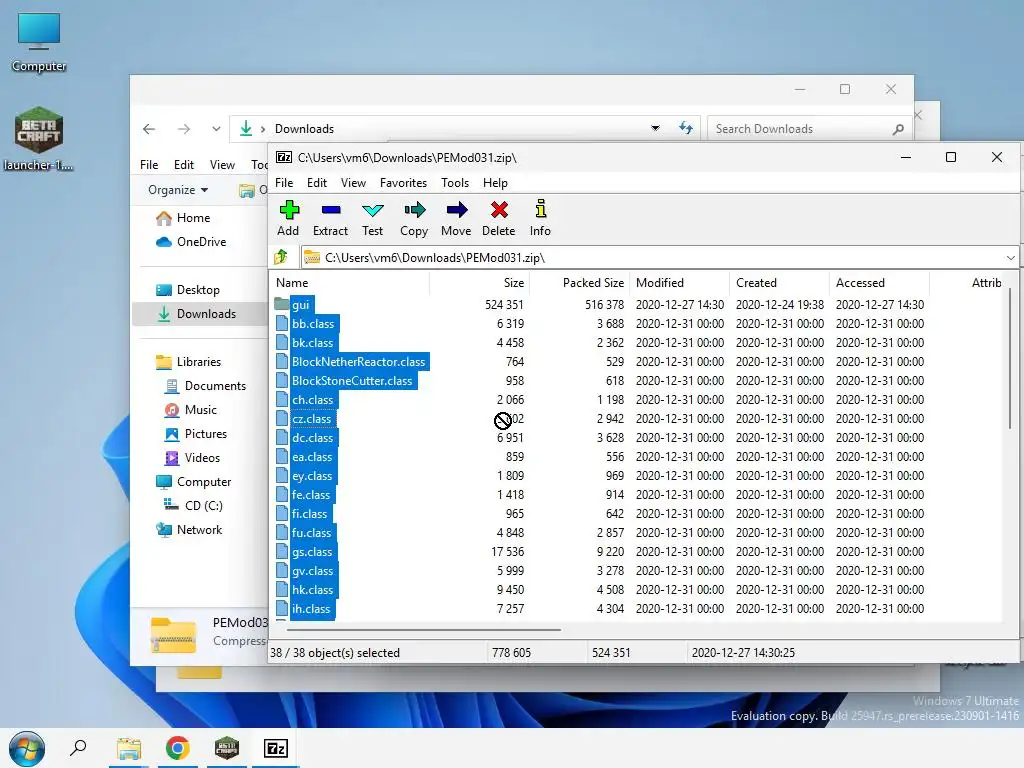Viewport: 1024px width, 768px height.
Task: Launch Chrome from the taskbar
Action: pyautogui.click(x=178, y=748)
